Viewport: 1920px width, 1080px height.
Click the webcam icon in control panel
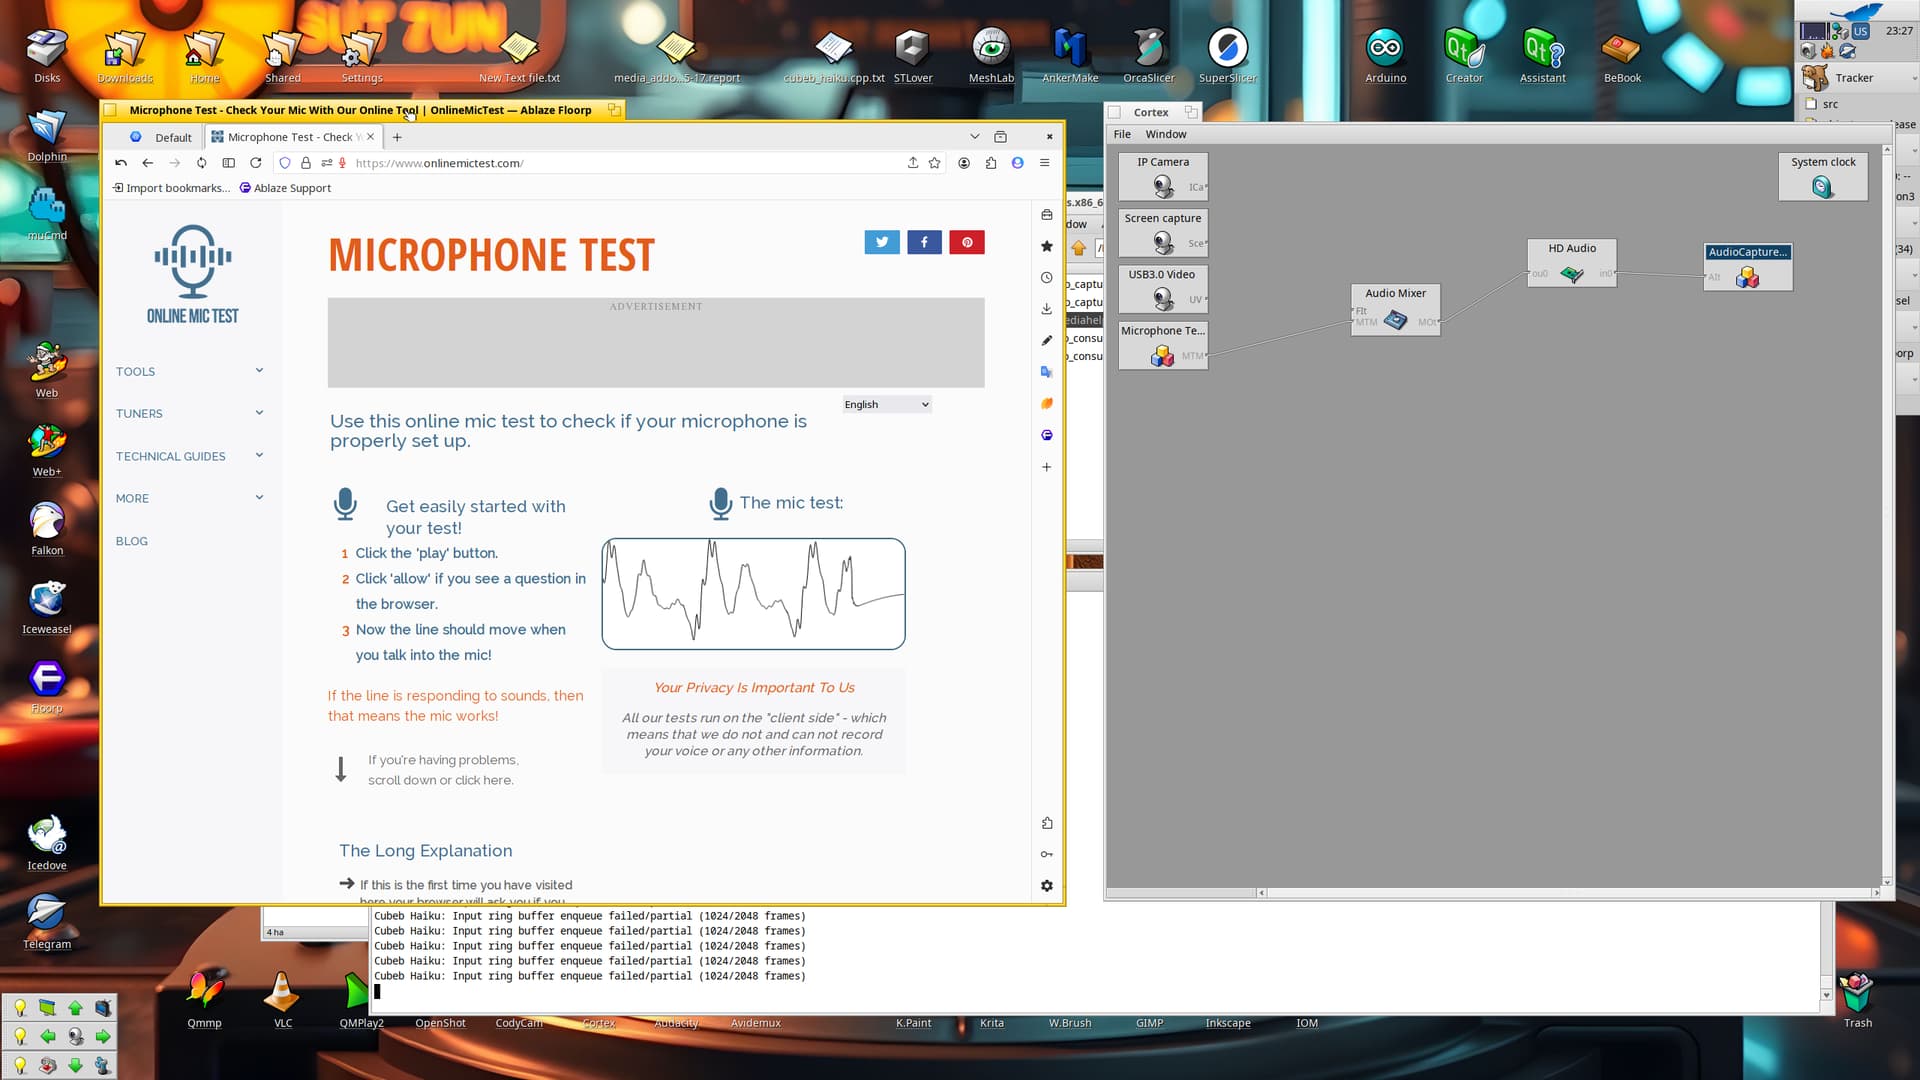click(75, 1036)
